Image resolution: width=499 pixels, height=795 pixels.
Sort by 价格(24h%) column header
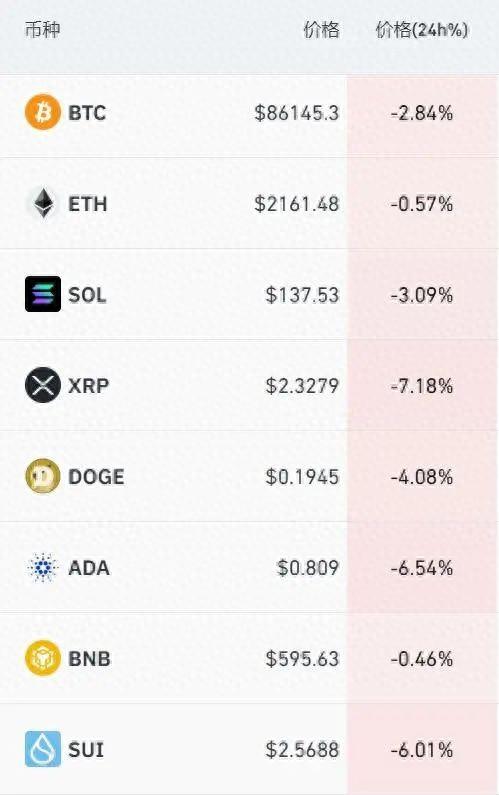coord(421,29)
